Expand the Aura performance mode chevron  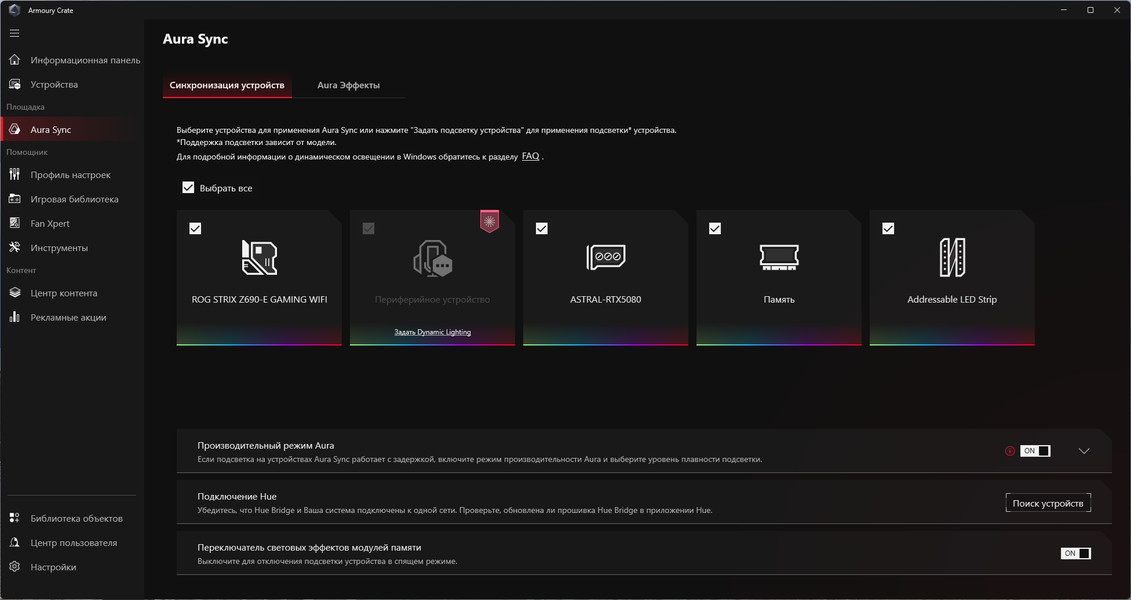tap(1083, 451)
